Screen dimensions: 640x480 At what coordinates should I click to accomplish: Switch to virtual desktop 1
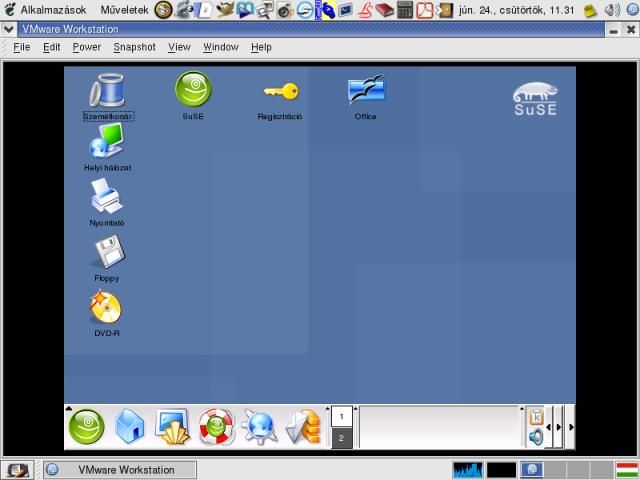point(341,416)
